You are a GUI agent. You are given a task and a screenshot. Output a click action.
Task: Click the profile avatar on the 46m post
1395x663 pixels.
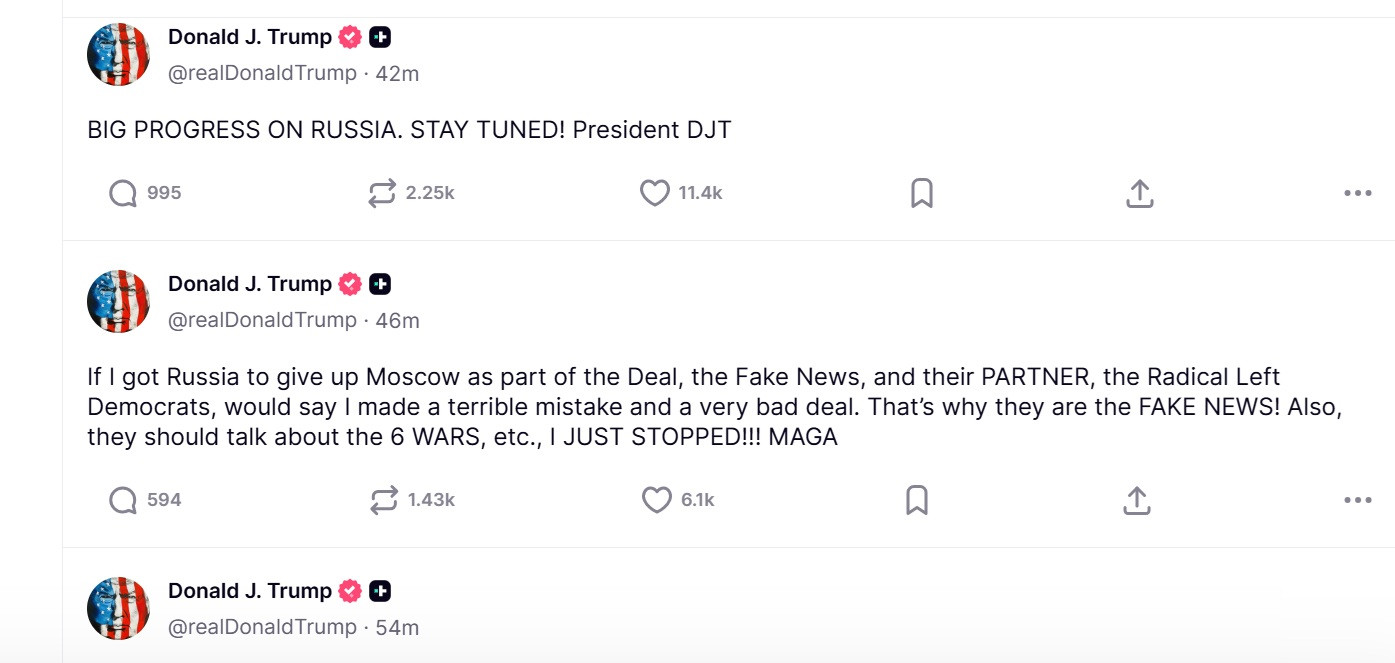118,301
